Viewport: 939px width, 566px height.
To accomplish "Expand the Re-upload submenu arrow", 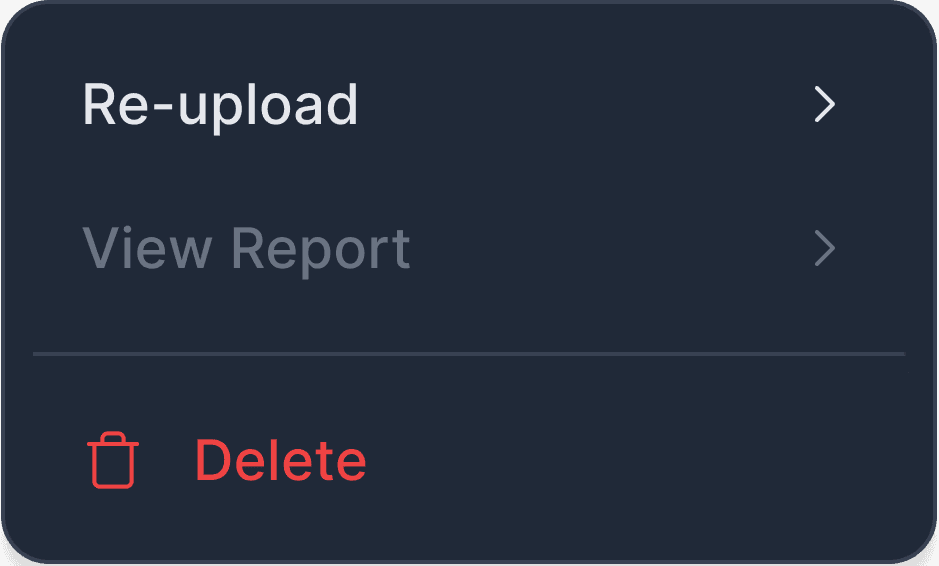I will tap(825, 104).
